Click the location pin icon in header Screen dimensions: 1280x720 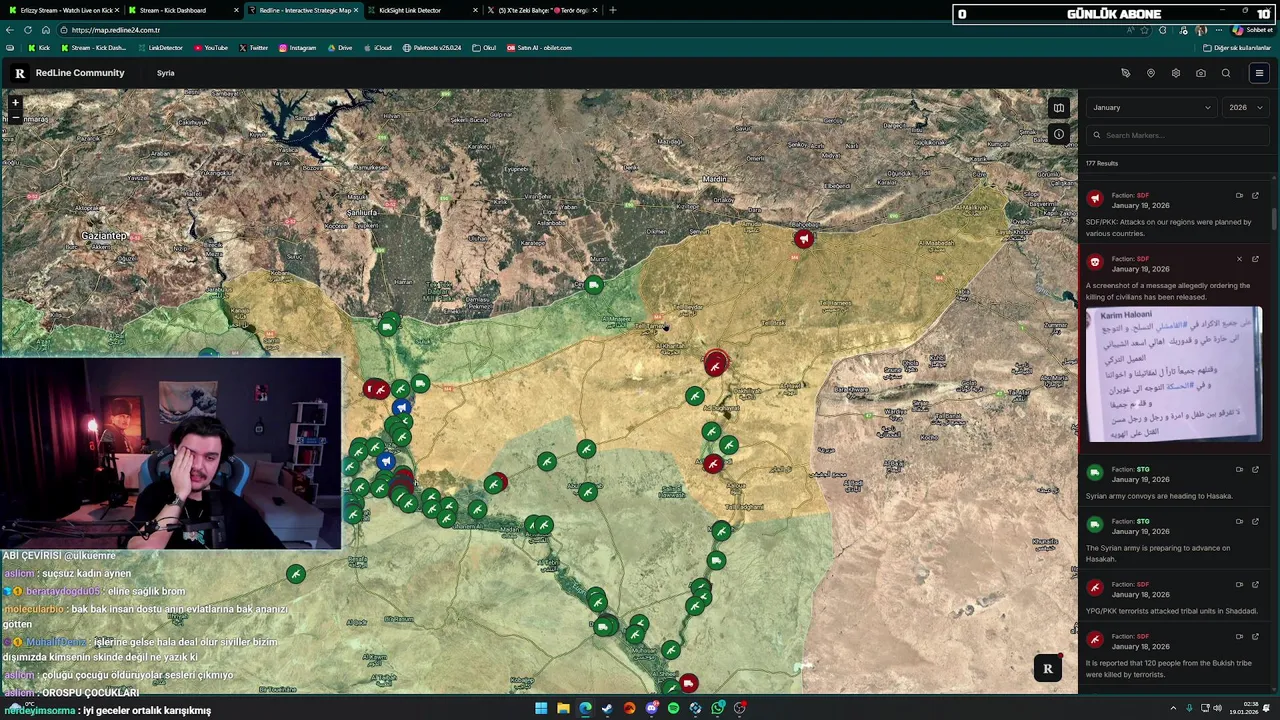1150,73
